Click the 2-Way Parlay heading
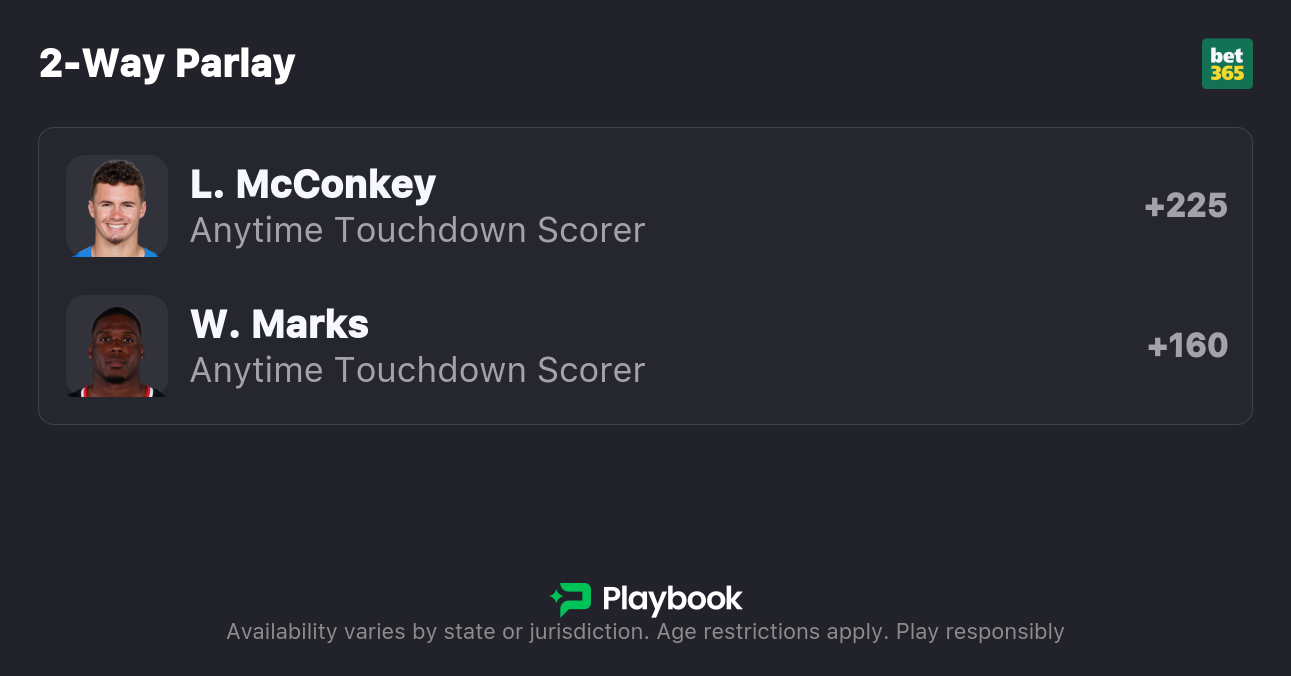This screenshot has width=1291, height=676. pyautogui.click(x=167, y=63)
